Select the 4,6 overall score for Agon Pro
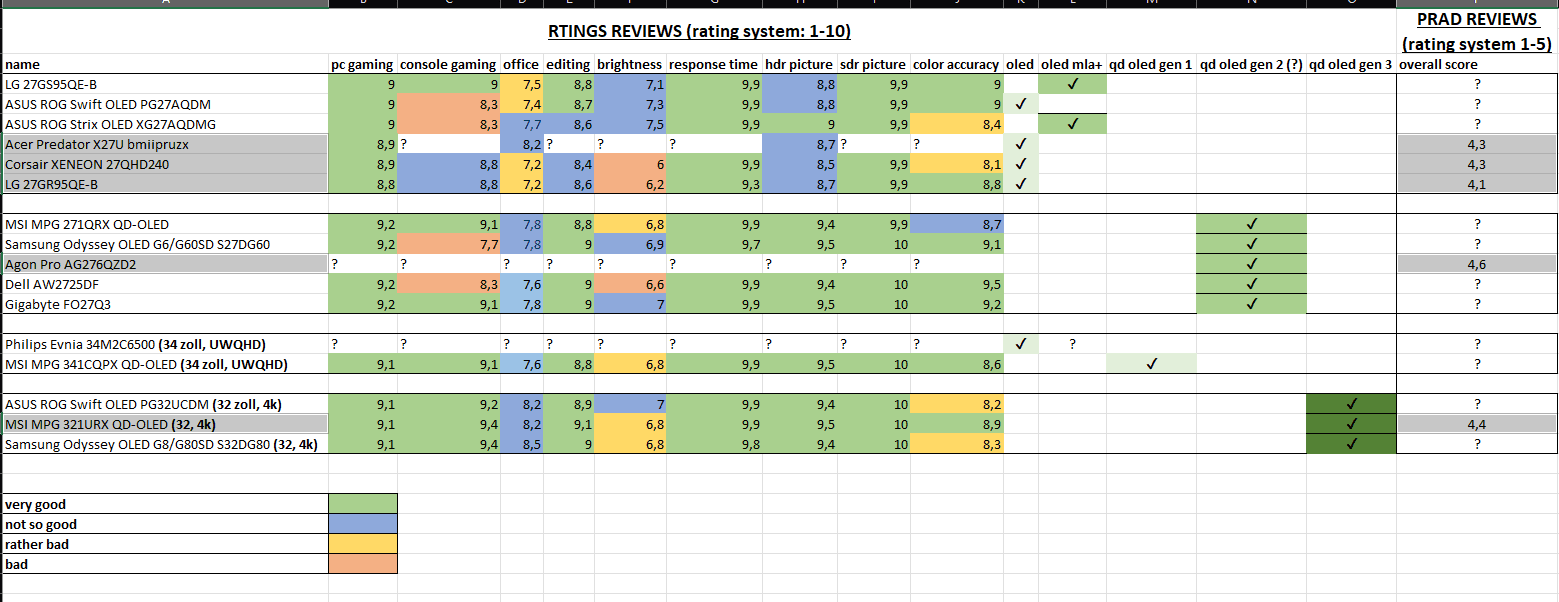Viewport: 1559px width, 602px height. (x=1477, y=264)
